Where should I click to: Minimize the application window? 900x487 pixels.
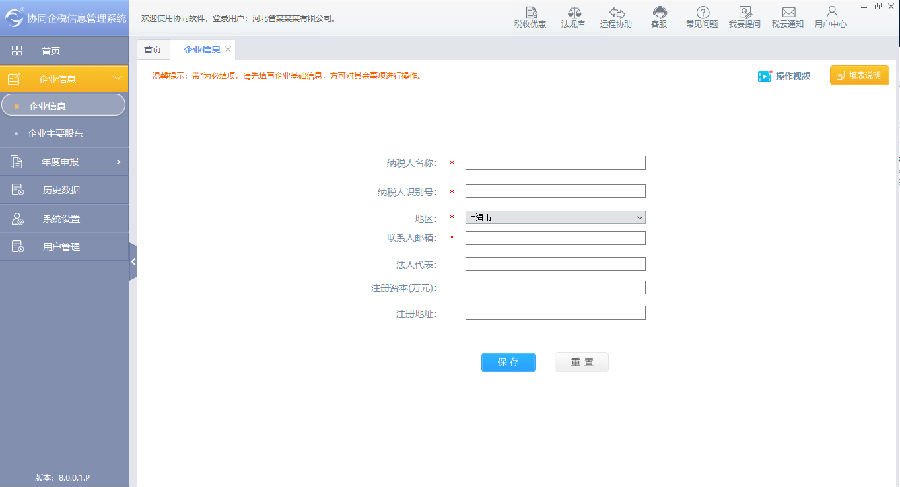coord(864,6)
